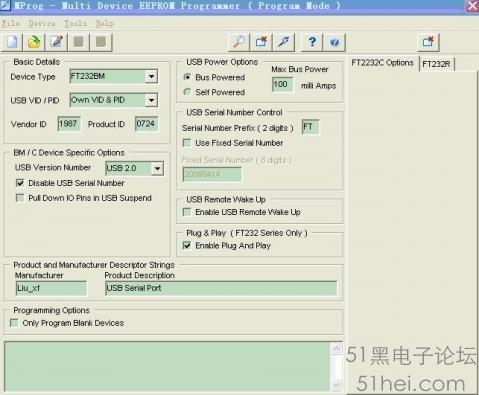This screenshot has width=479, height=395.
Task: Click the far-right toolbar device icon
Action: [x=428, y=42]
